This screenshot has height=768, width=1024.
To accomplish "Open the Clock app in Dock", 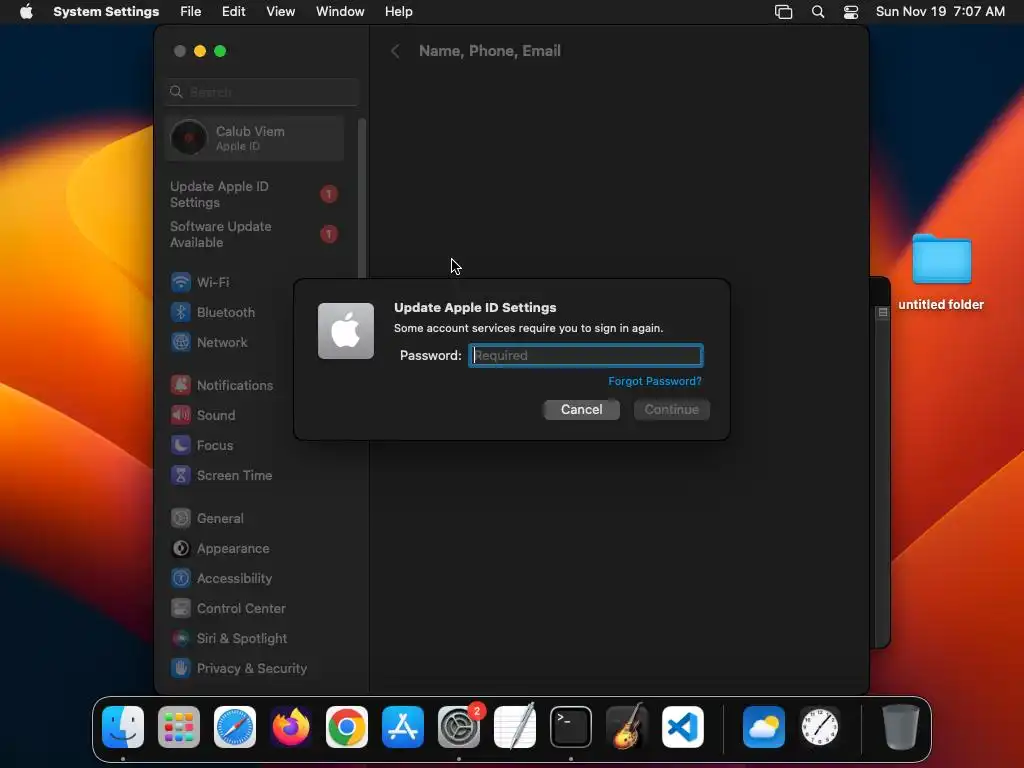I will (820, 727).
